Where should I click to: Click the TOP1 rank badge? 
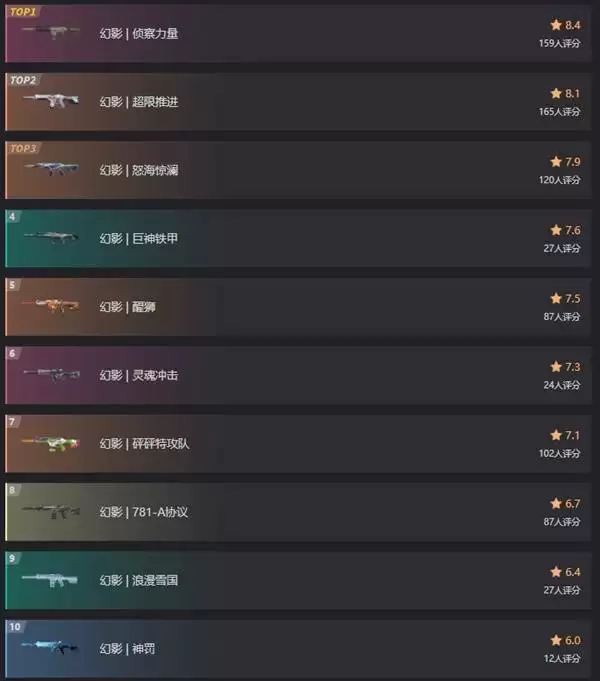[23, 12]
